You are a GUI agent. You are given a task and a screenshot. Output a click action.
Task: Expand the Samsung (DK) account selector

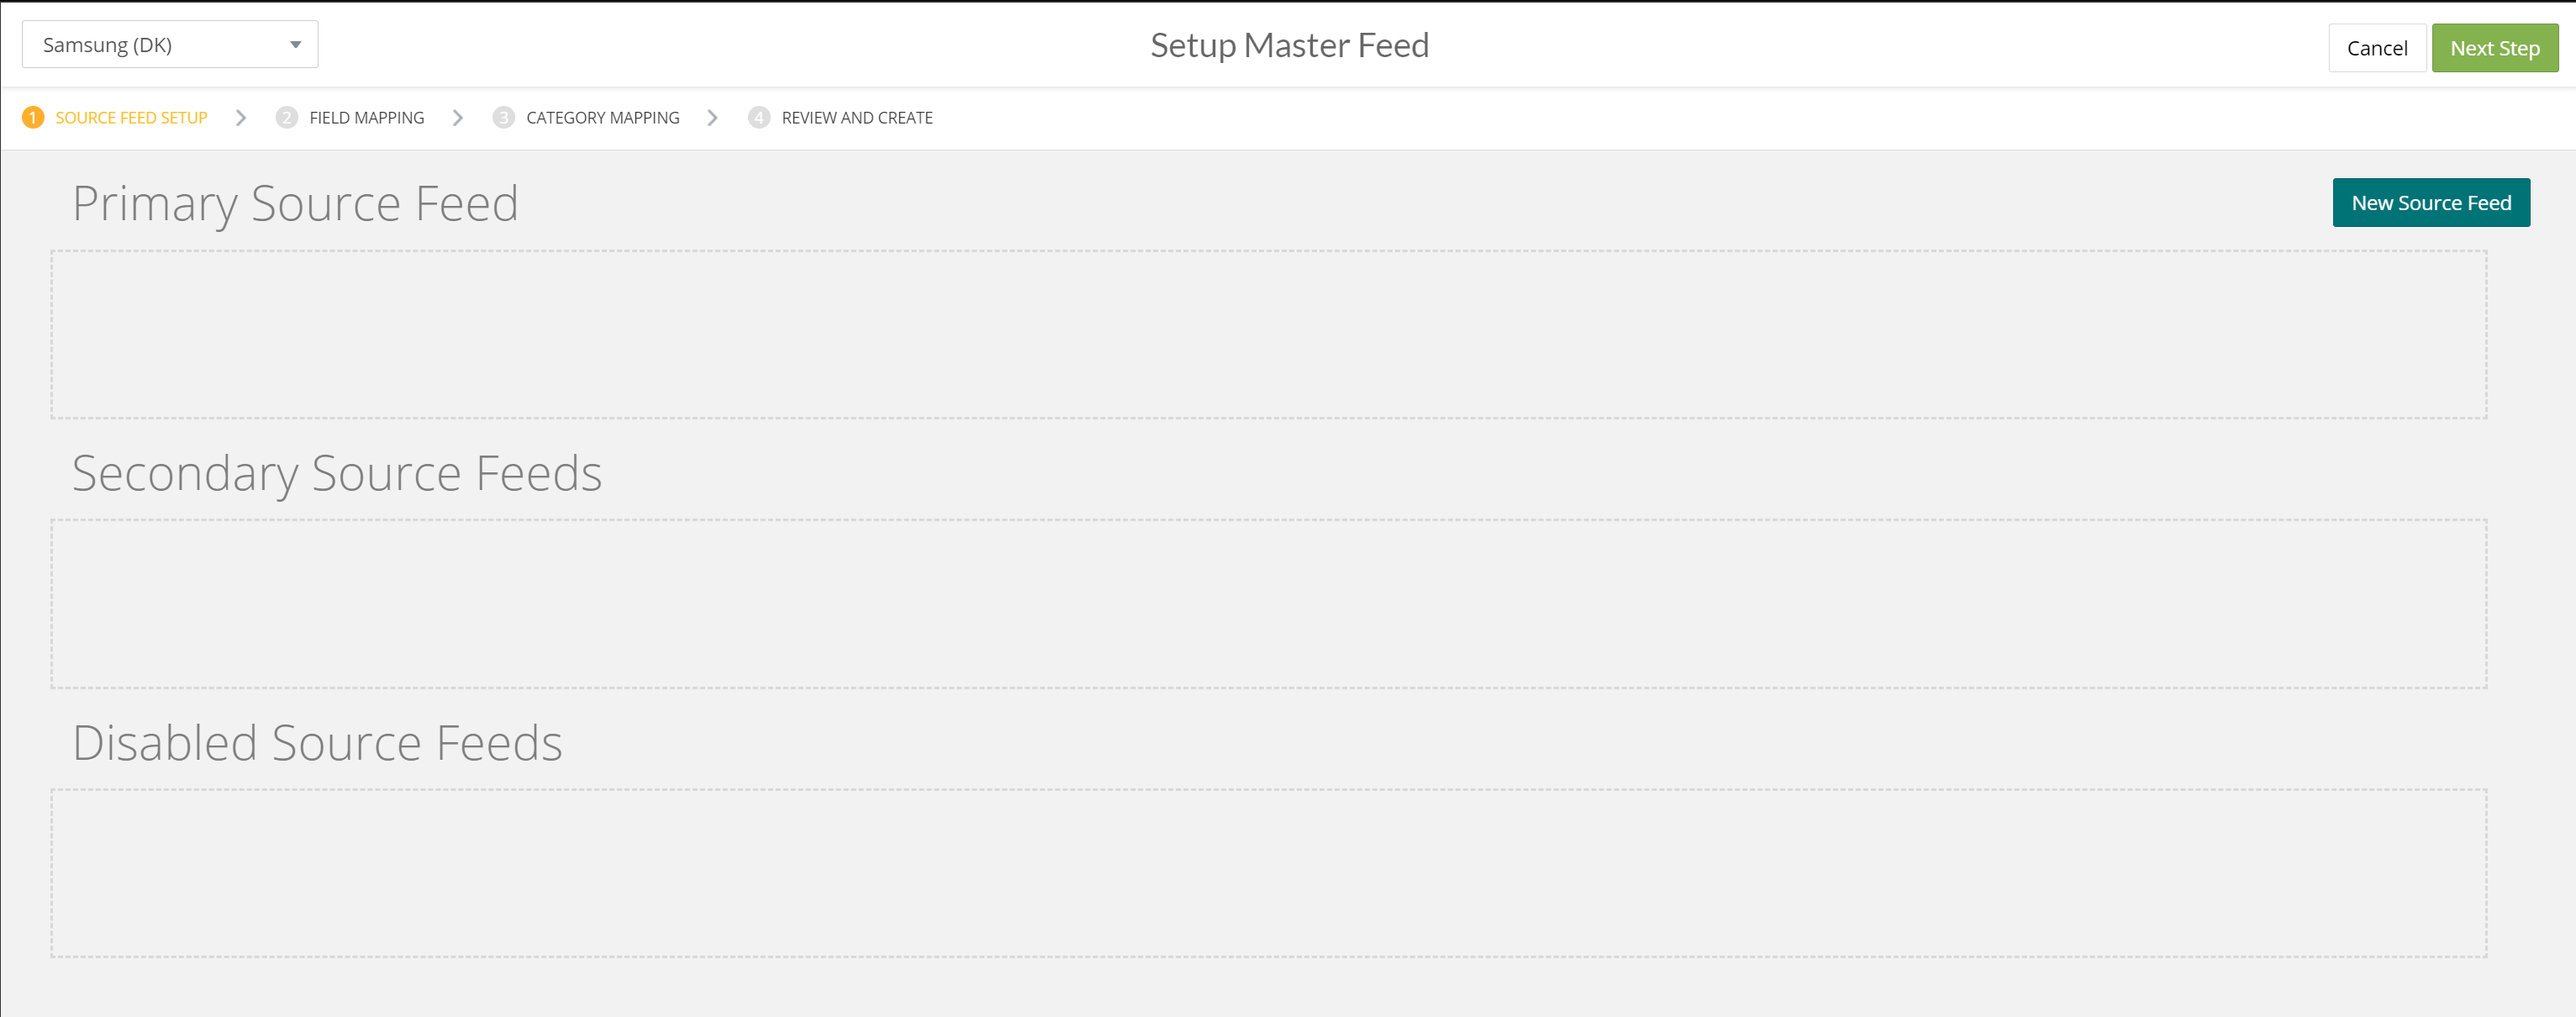(x=170, y=45)
